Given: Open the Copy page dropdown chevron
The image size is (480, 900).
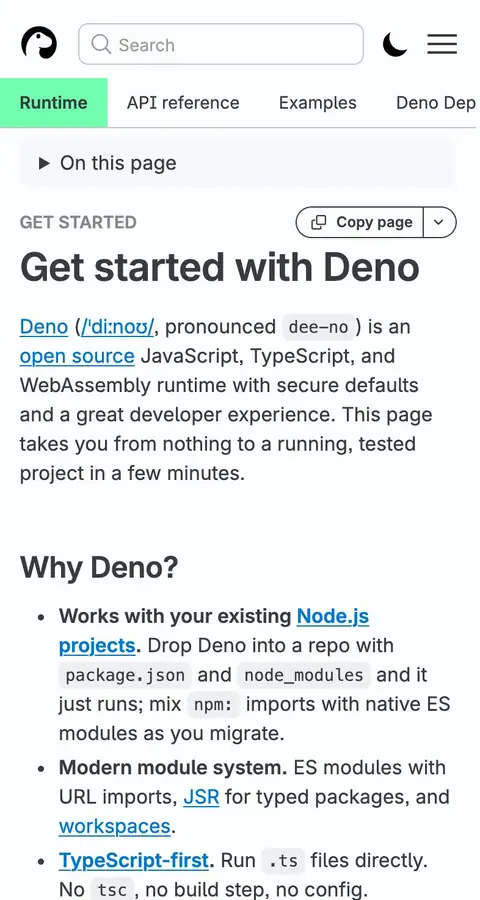Looking at the screenshot, I should (439, 222).
